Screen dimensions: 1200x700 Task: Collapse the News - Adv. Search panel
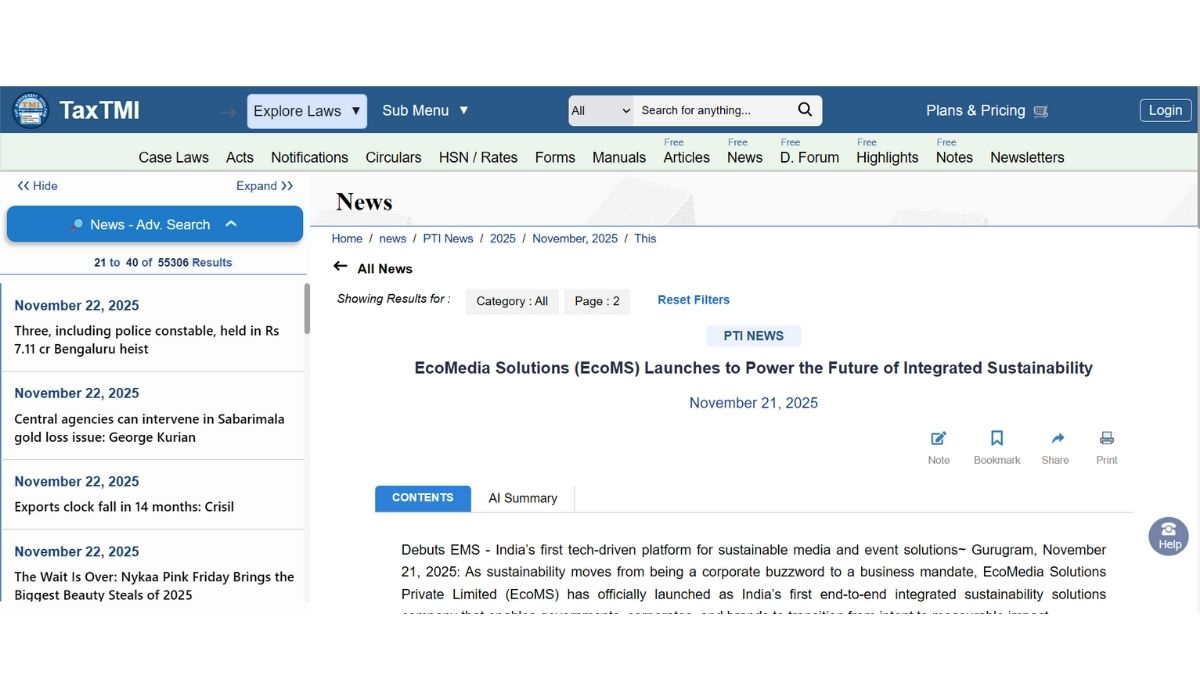(x=231, y=224)
